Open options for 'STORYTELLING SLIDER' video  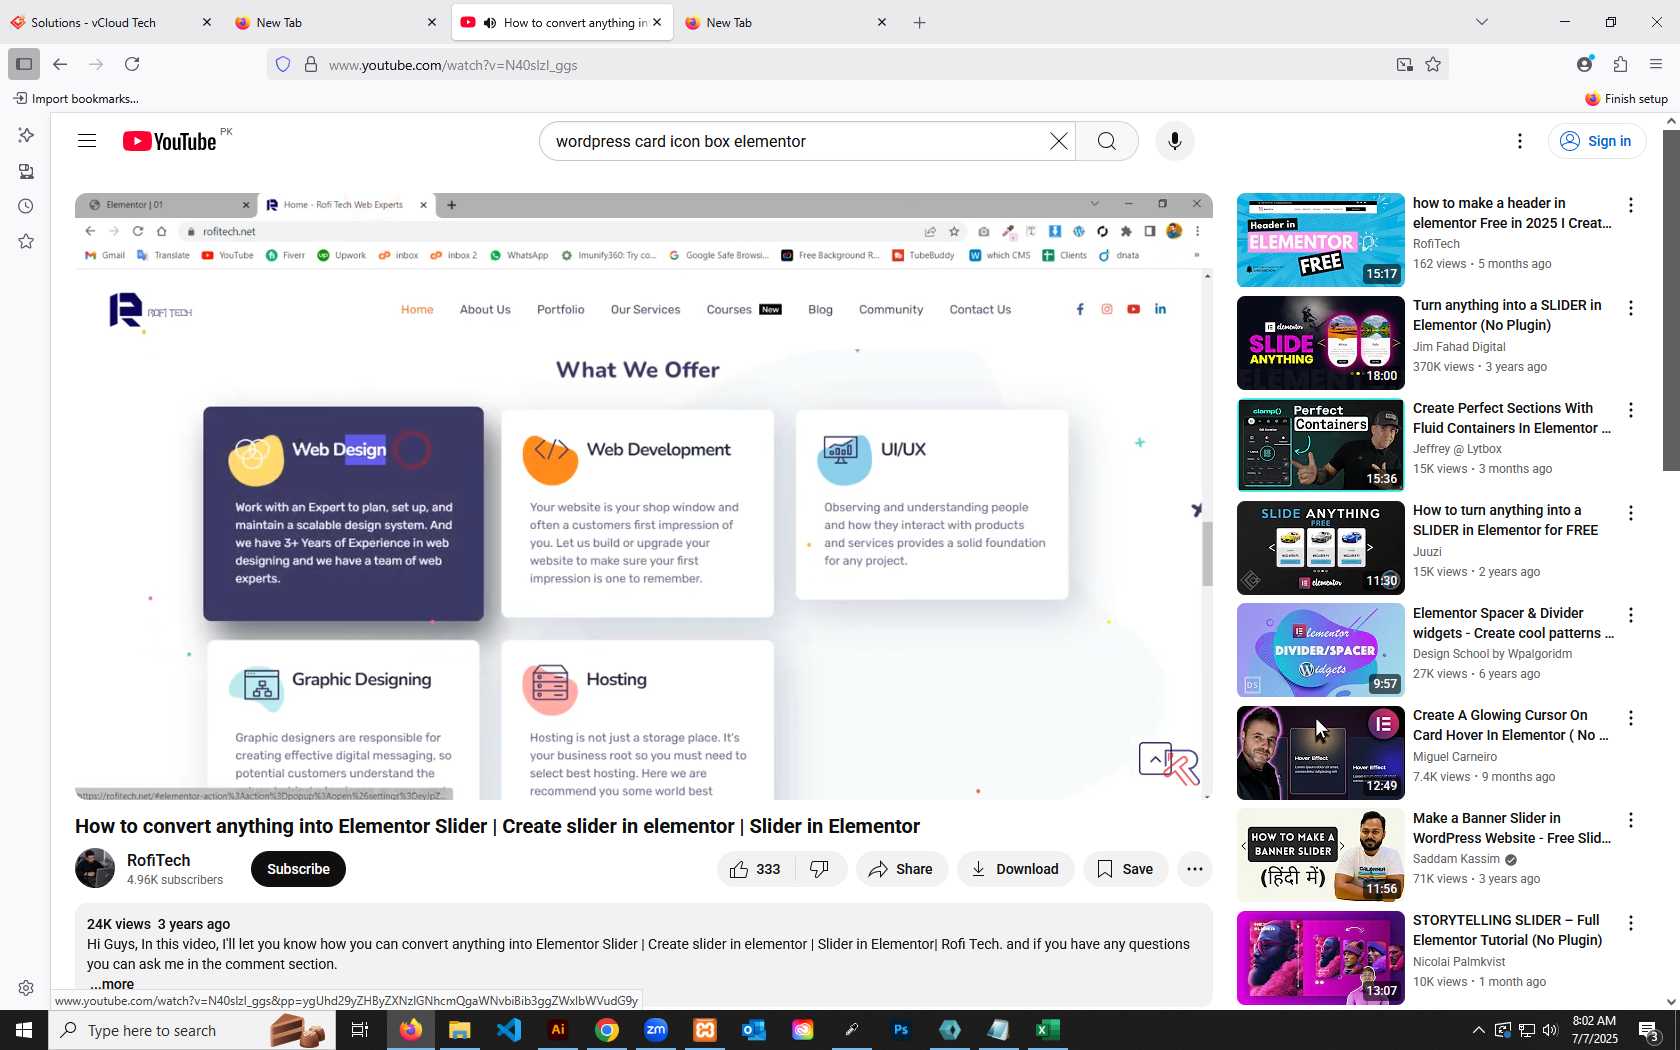pyautogui.click(x=1631, y=923)
